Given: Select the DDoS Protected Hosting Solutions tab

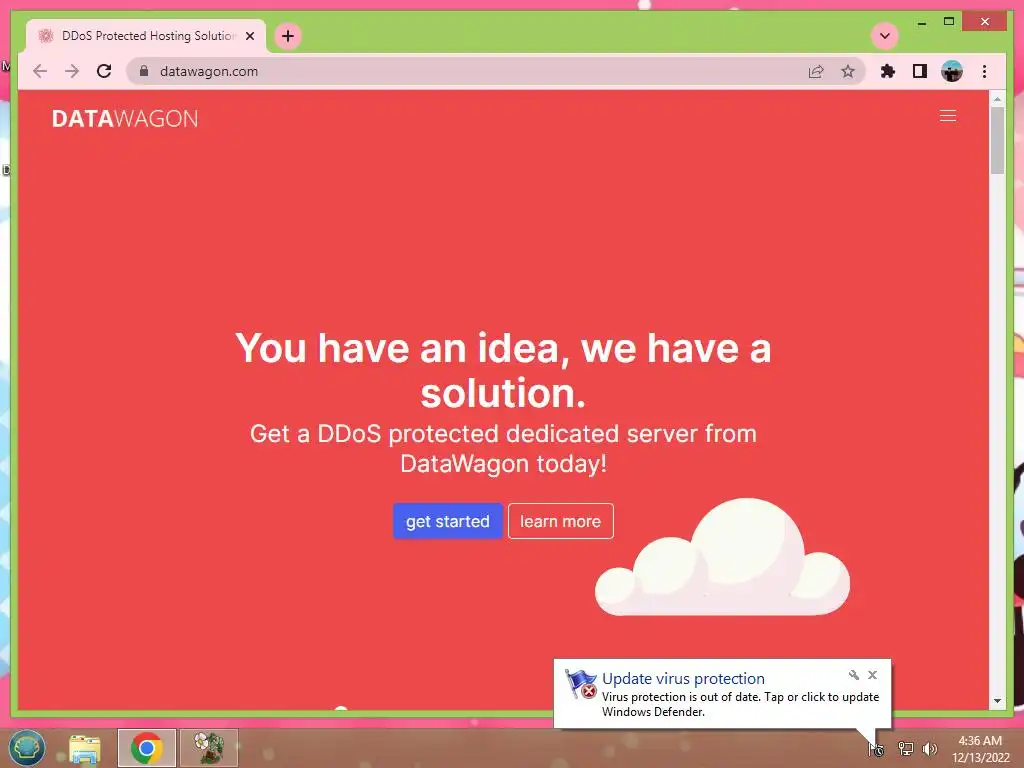Looking at the screenshot, I should pos(146,36).
